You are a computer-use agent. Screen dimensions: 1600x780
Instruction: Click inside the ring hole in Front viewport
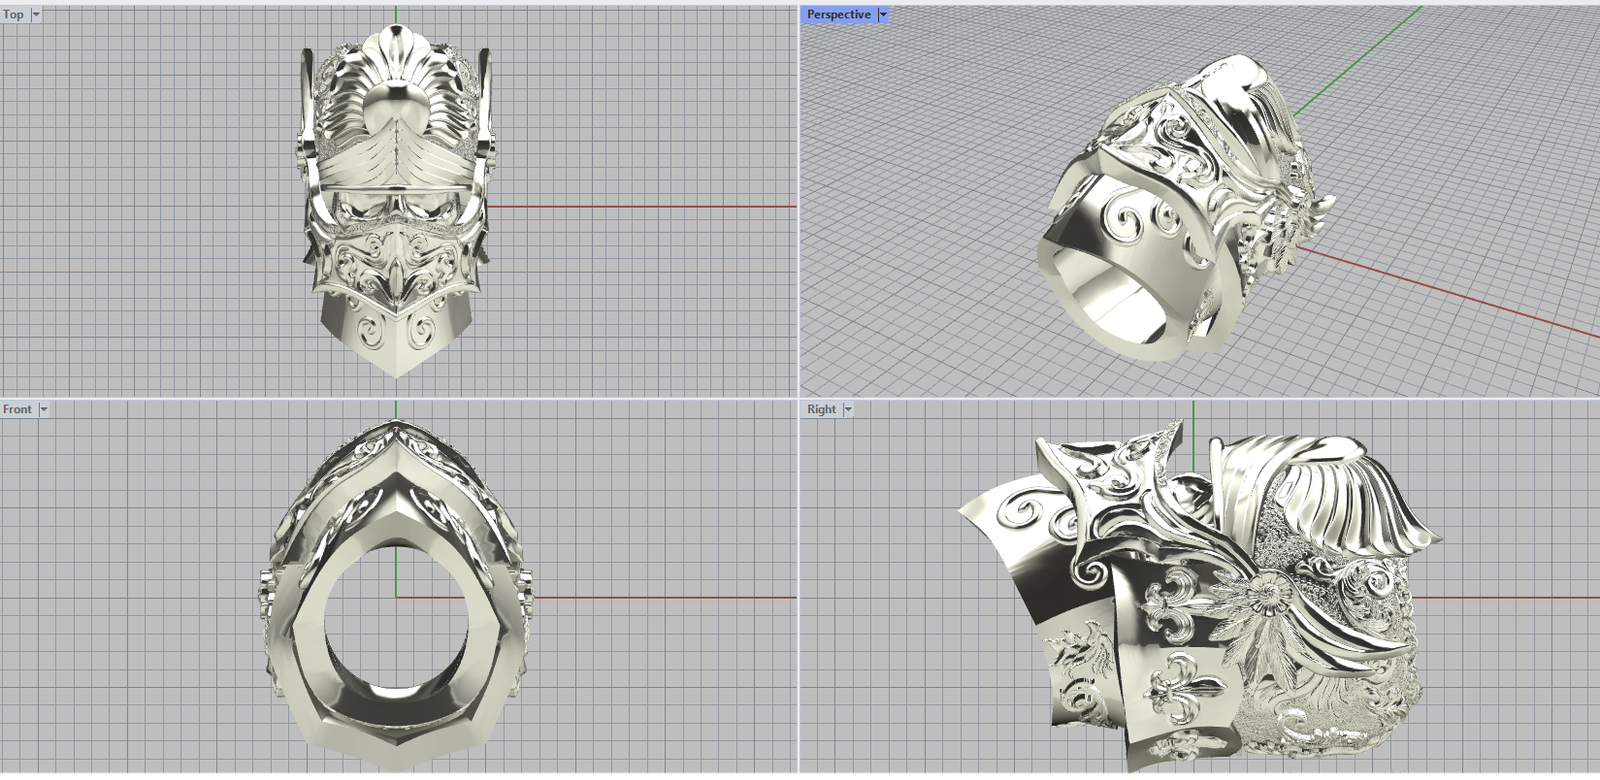396,620
